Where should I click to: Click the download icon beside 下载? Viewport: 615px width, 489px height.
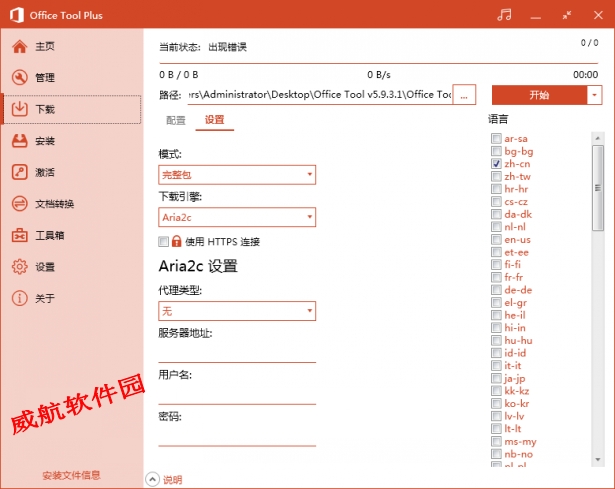coord(20,109)
